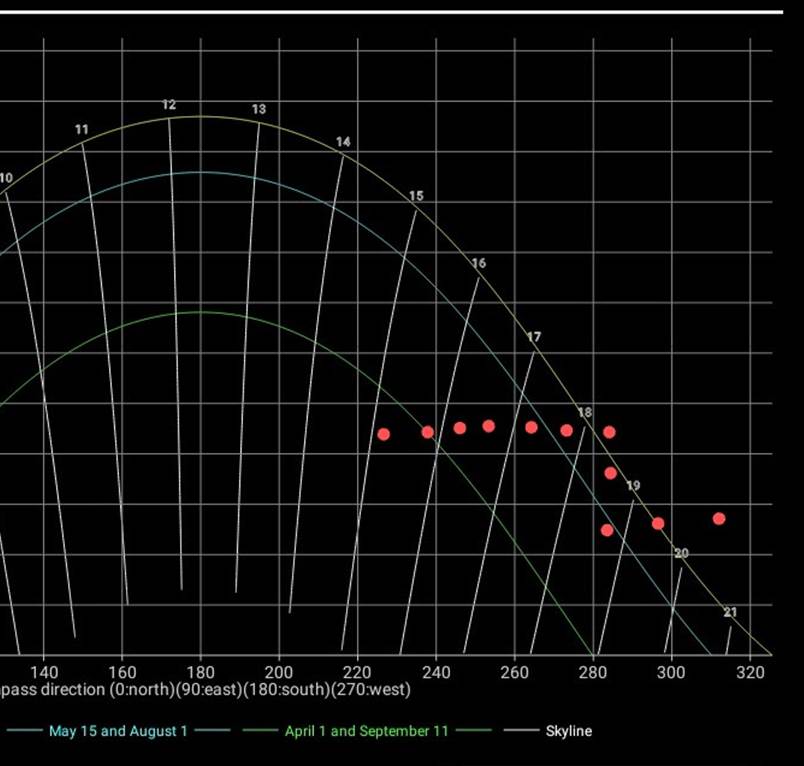The image size is (804, 766).
Task: Tap the hour 21 marker label
Action: (730, 612)
